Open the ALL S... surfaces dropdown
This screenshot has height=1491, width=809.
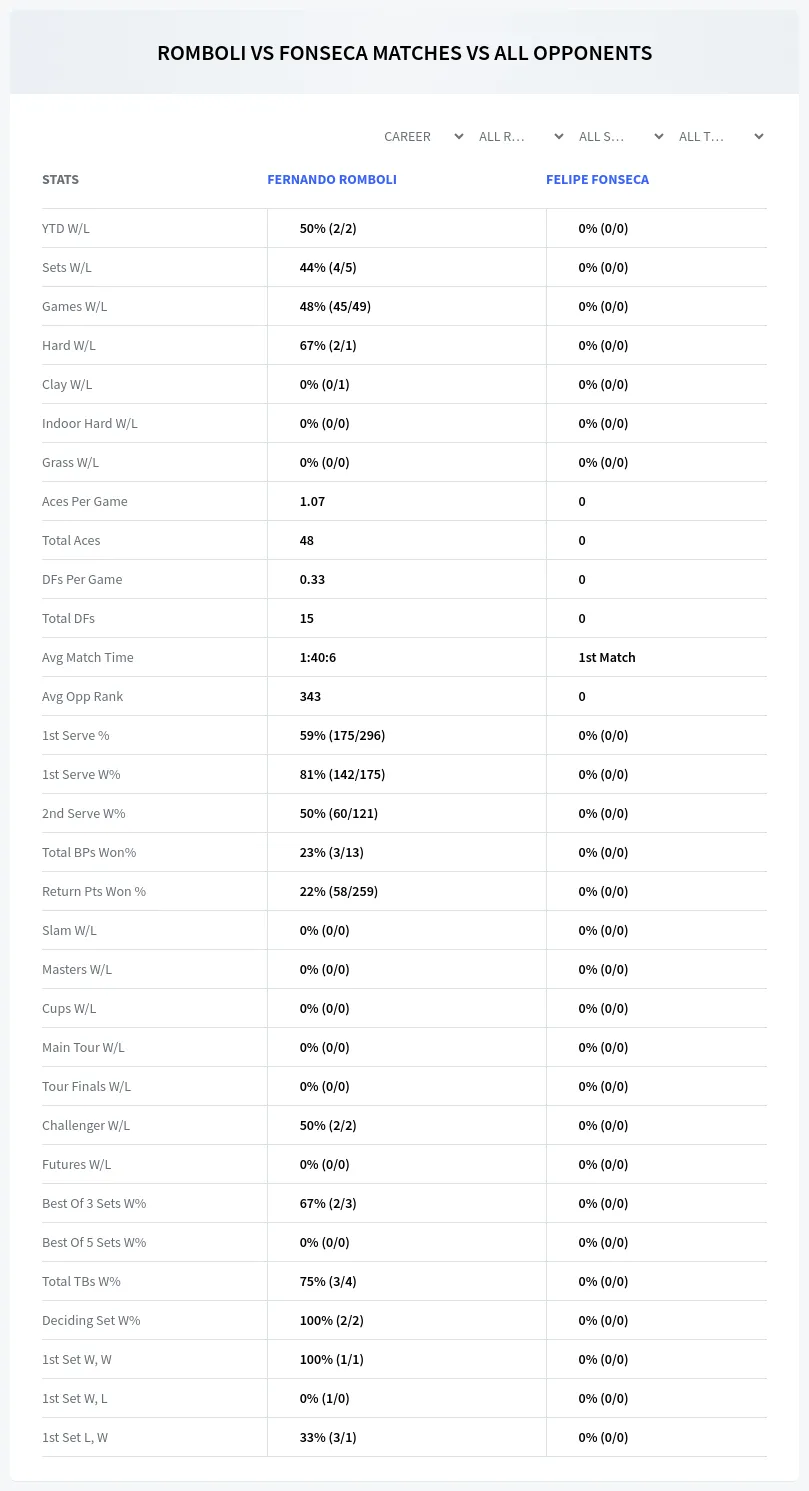tap(622, 136)
